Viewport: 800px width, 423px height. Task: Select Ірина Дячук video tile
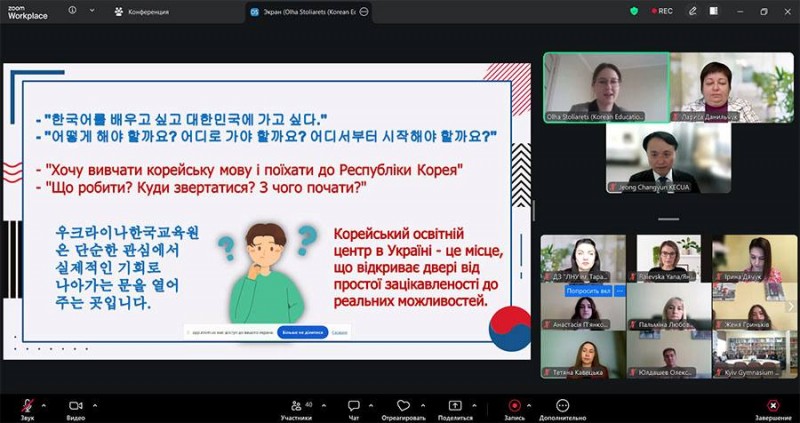point(755,258)
